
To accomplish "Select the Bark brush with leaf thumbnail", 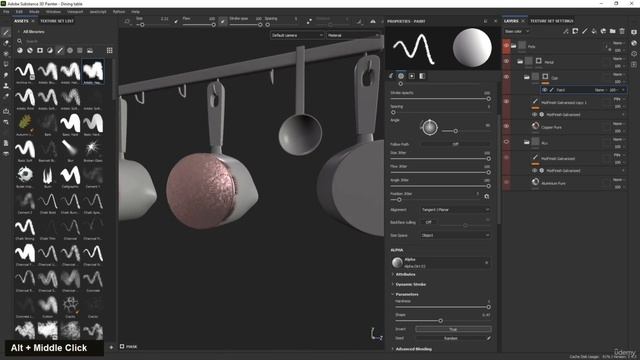I will (25, 123).
